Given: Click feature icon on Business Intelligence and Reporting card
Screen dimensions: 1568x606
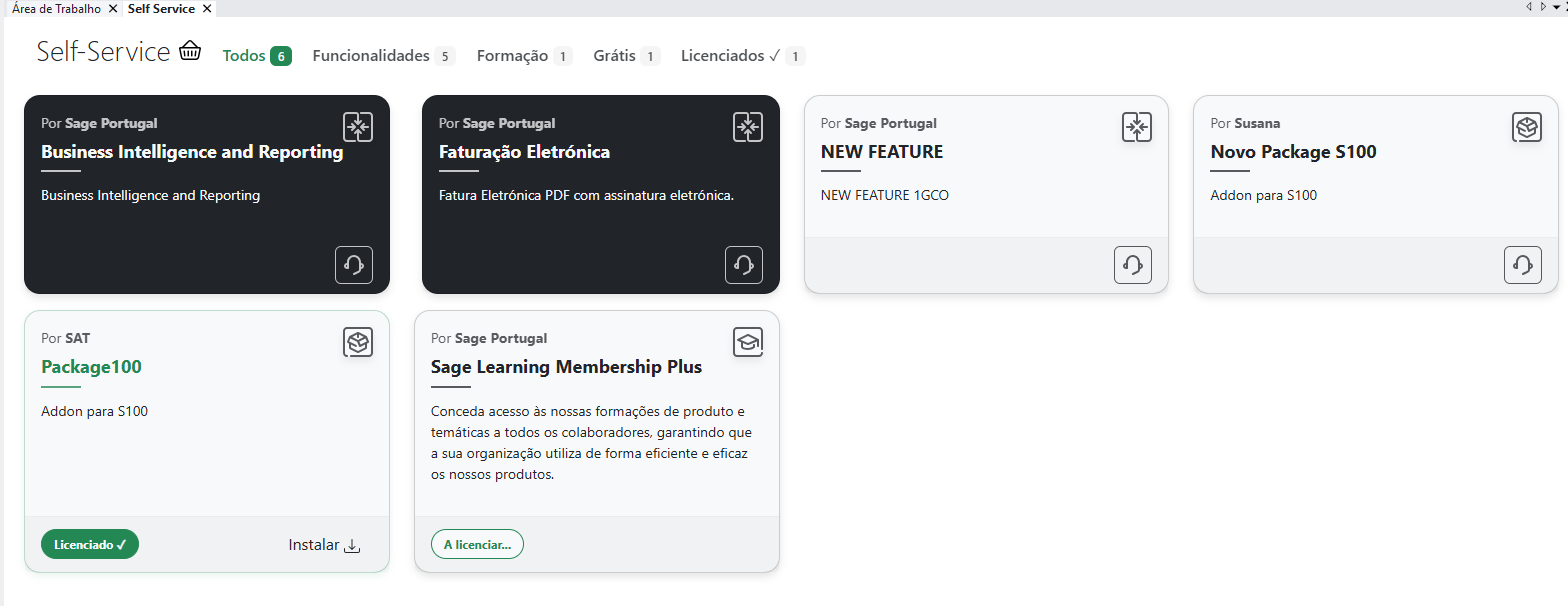Looking at the screenshot, I should [x=358, y=127].
